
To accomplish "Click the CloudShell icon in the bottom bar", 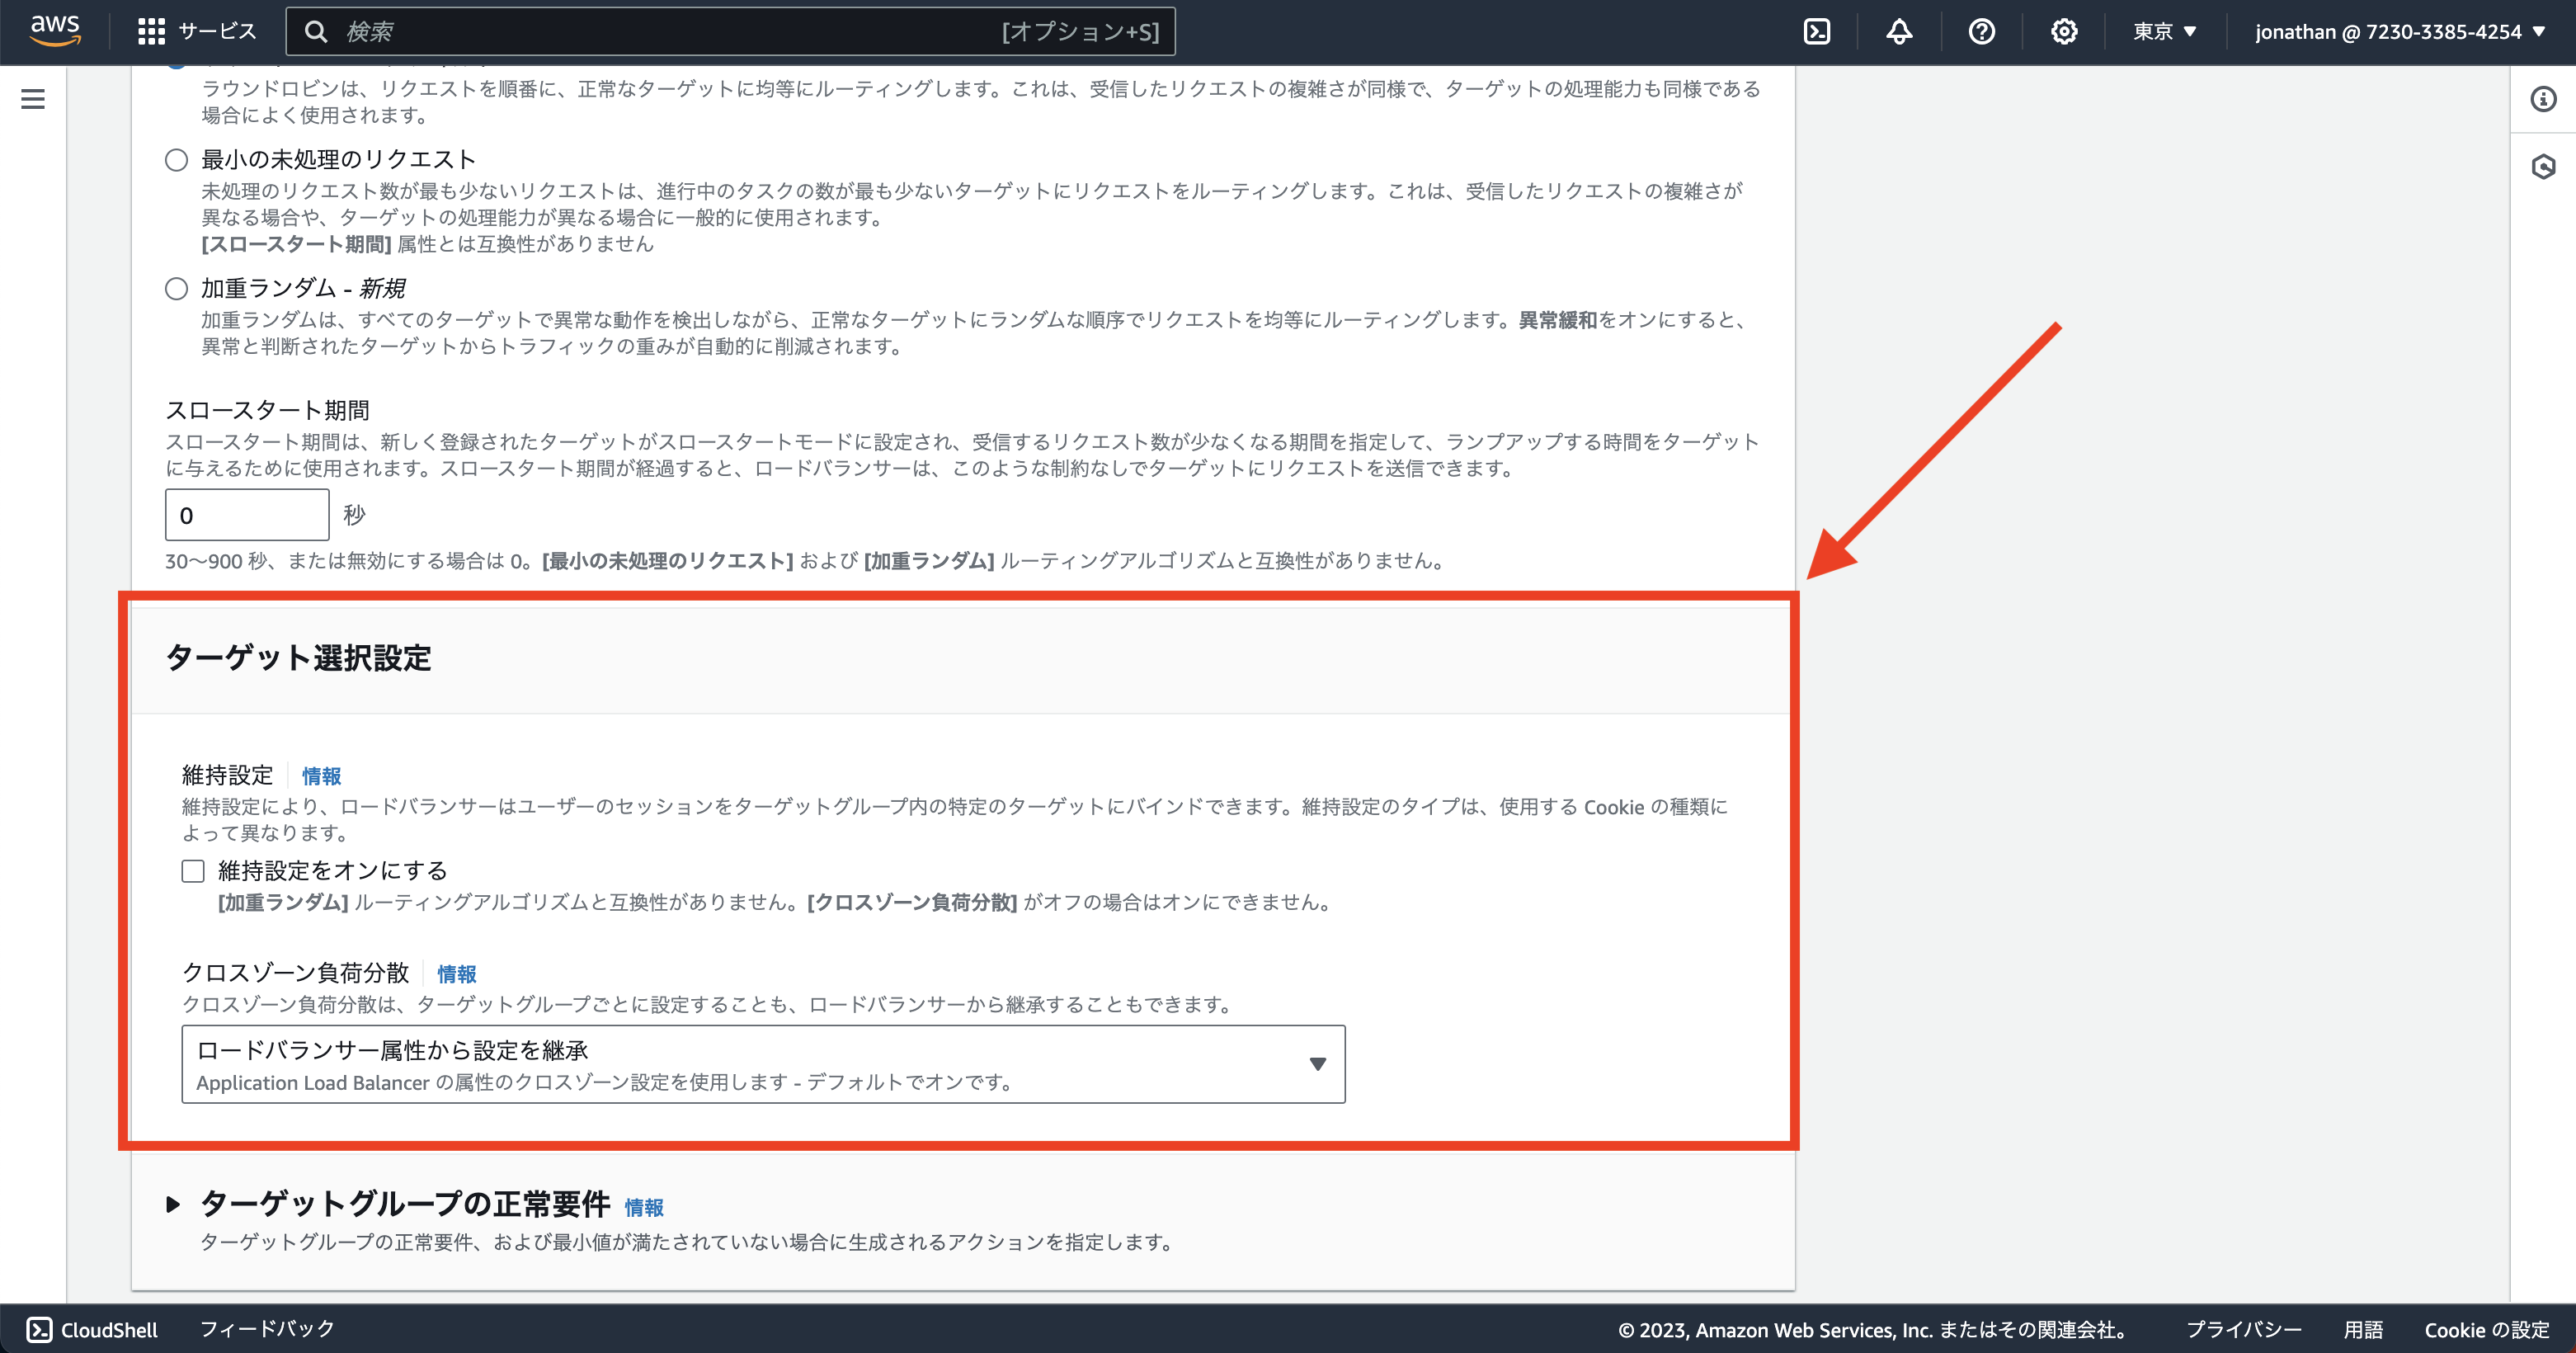I will coord(38,1329).
